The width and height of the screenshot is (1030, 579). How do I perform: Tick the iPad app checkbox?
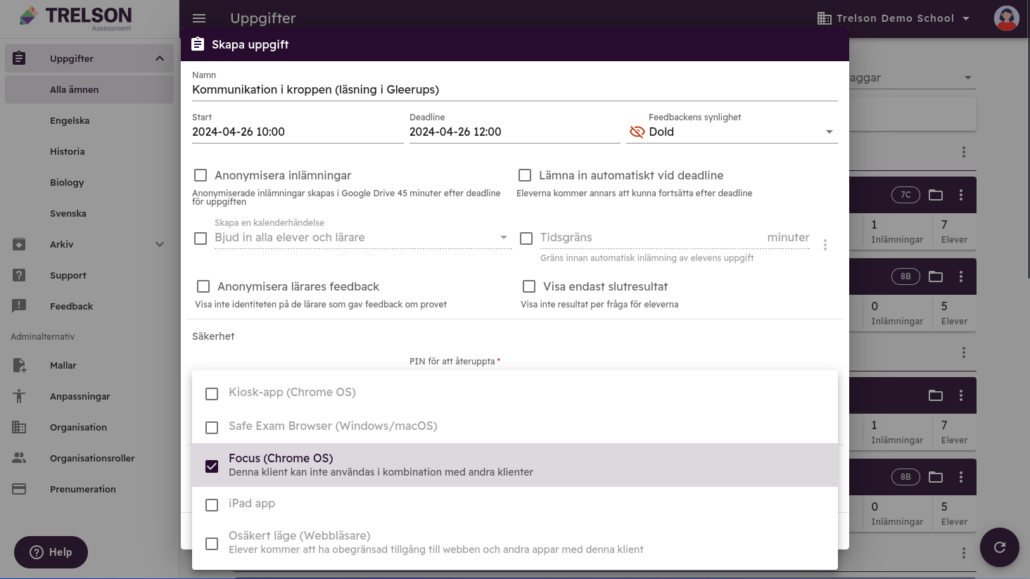pyautogui.click(x=212, y=505)
